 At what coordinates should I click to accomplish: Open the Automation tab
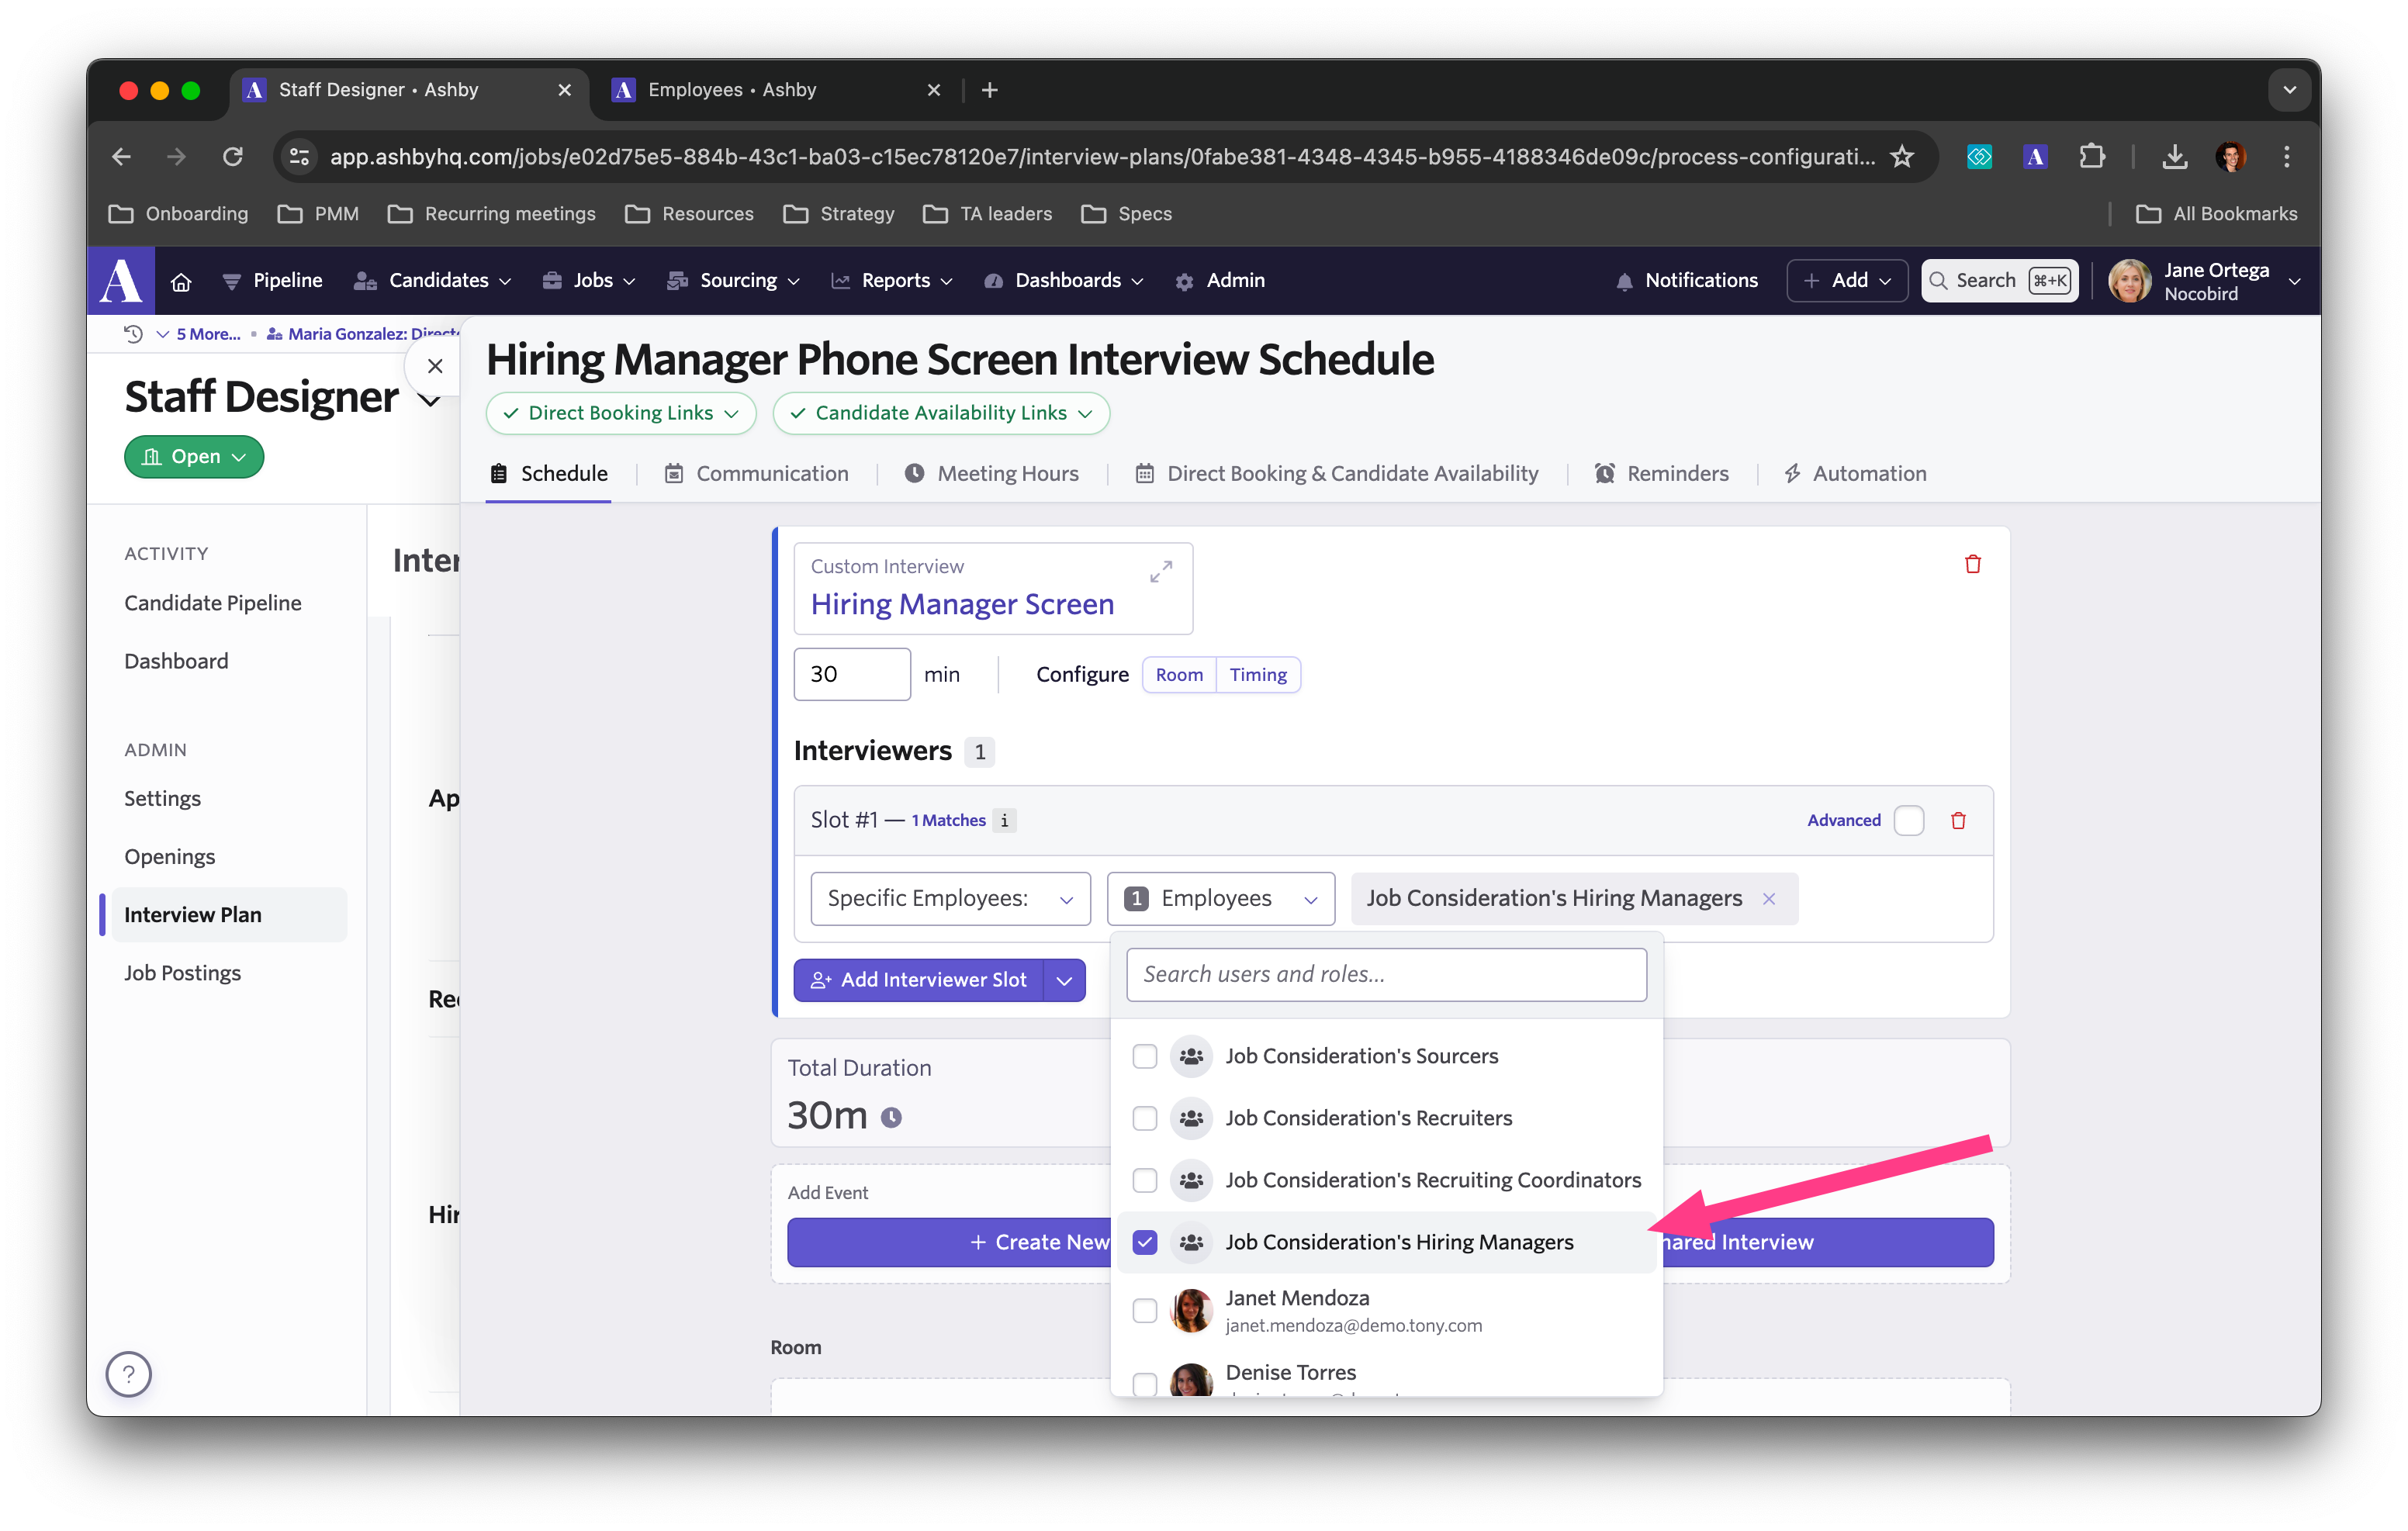point(1855,474)
